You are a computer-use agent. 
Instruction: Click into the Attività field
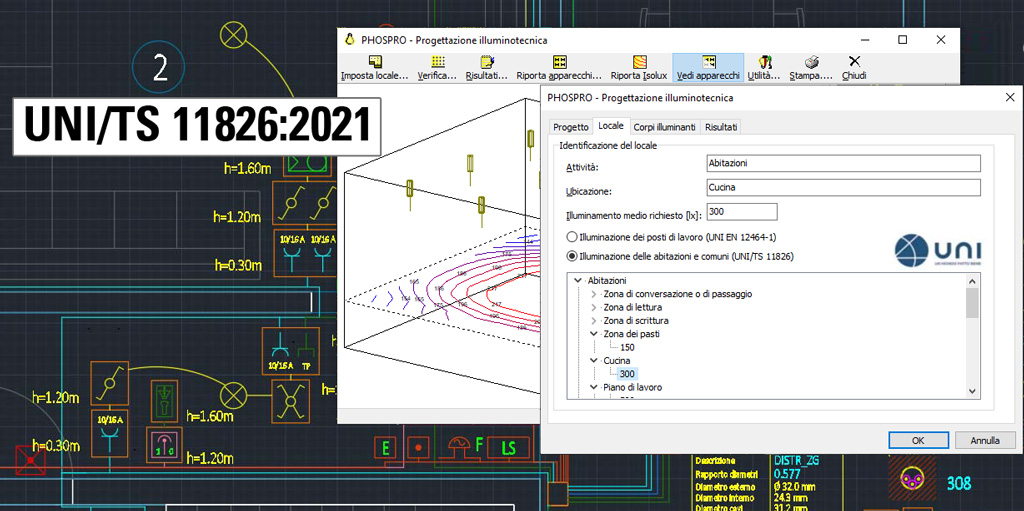click(x=844, y=163)
